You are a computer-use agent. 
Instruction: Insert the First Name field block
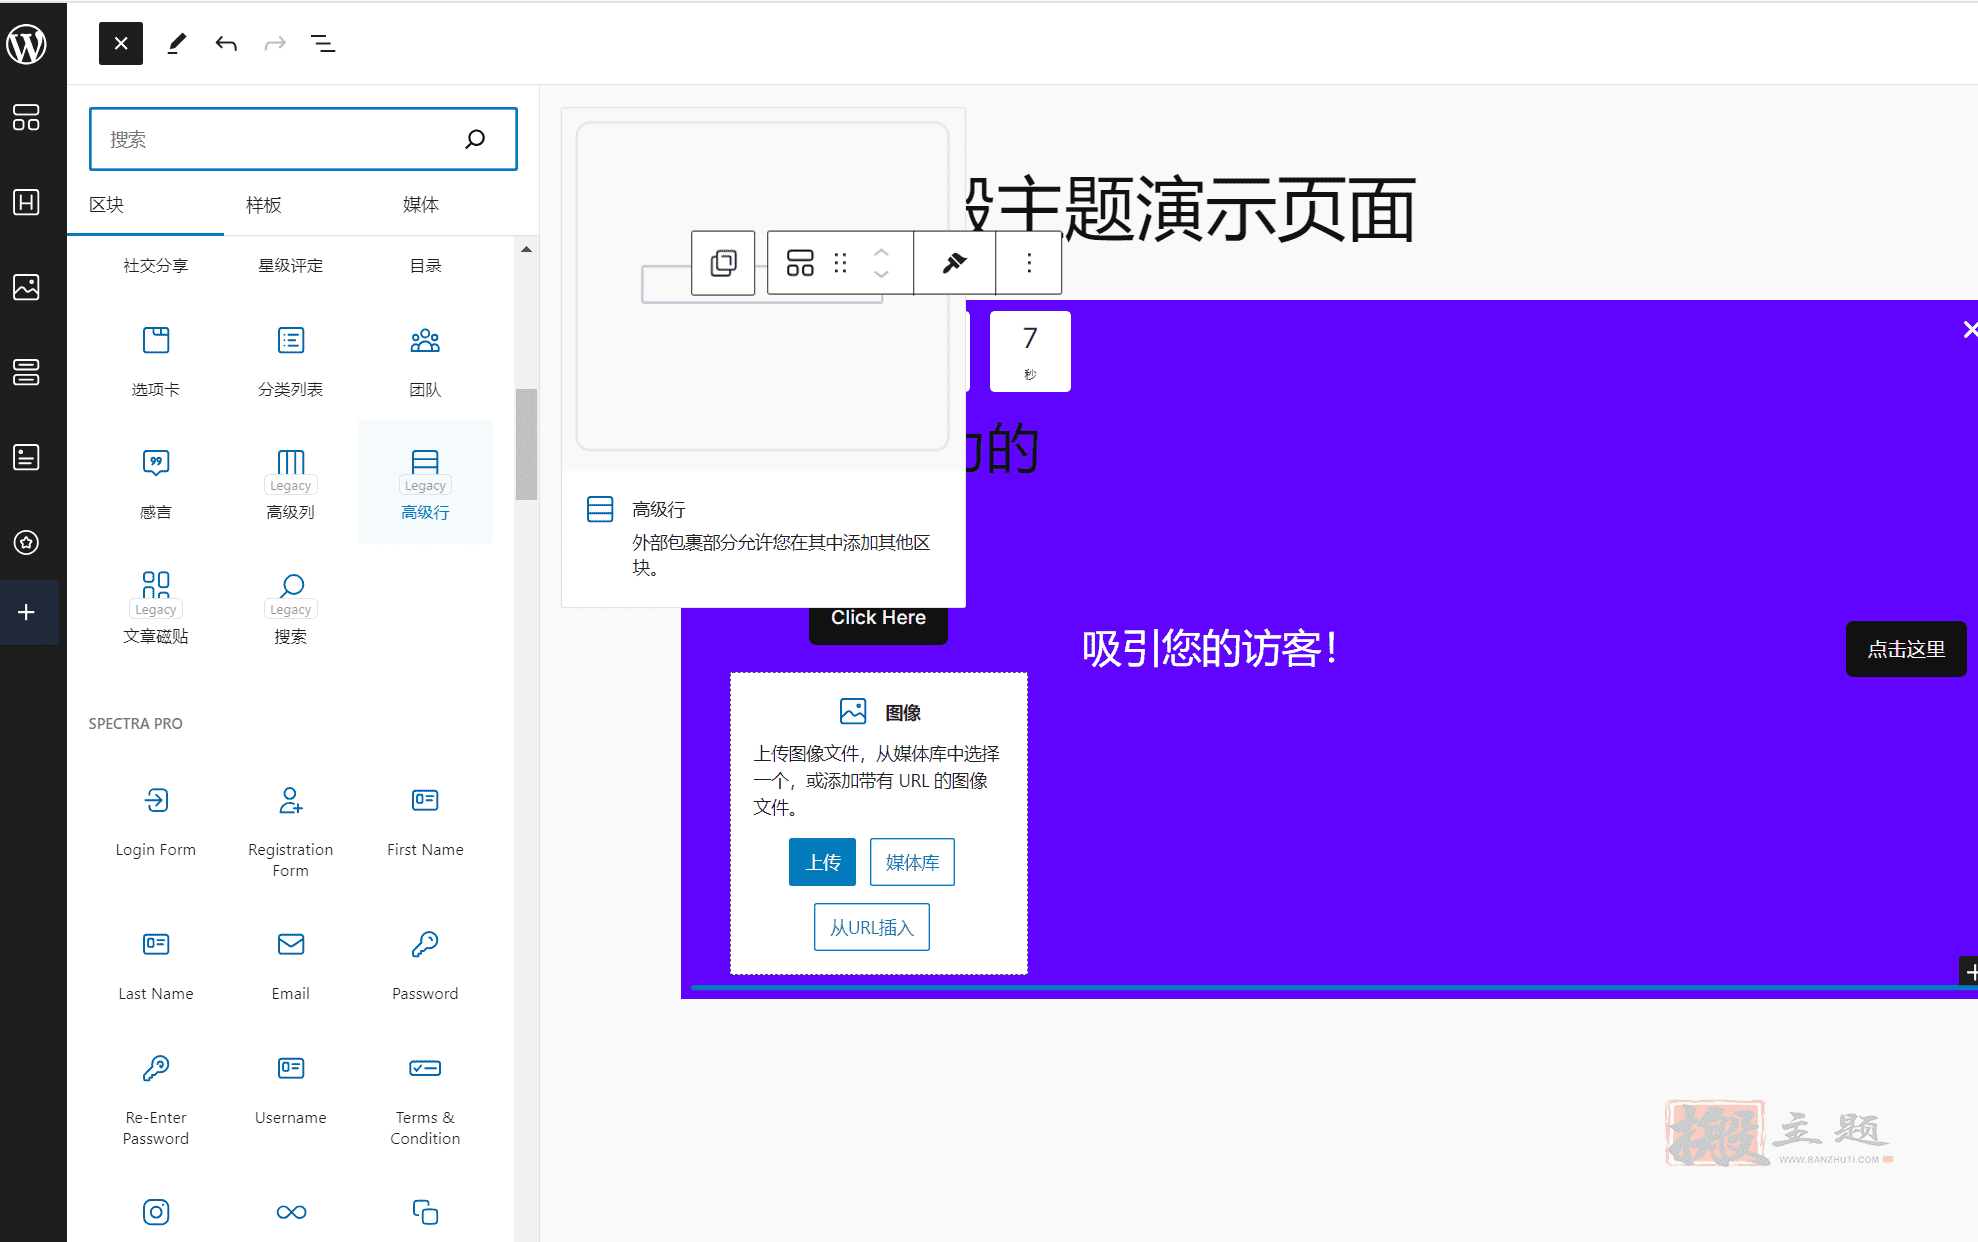coord(425,820)
